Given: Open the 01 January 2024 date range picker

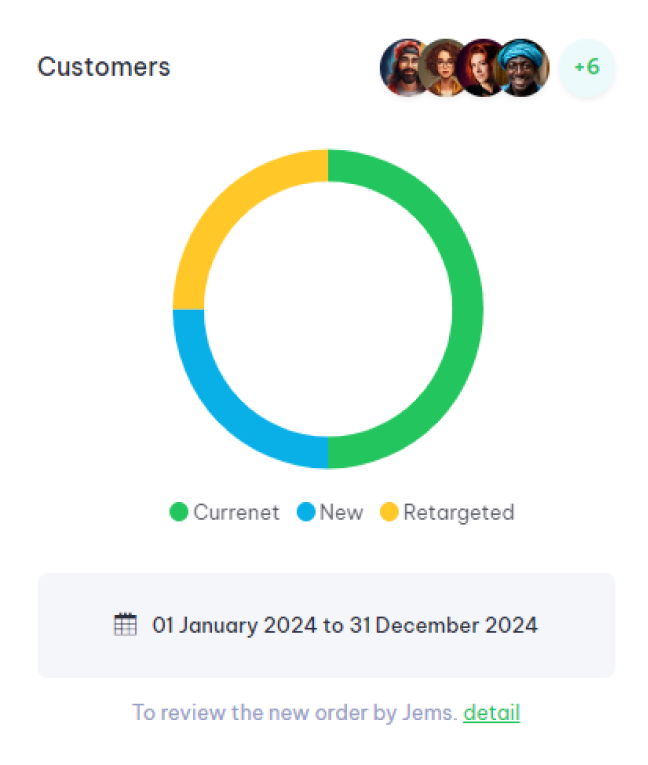Looking at the screenshot, I should (x=344, y=626).
